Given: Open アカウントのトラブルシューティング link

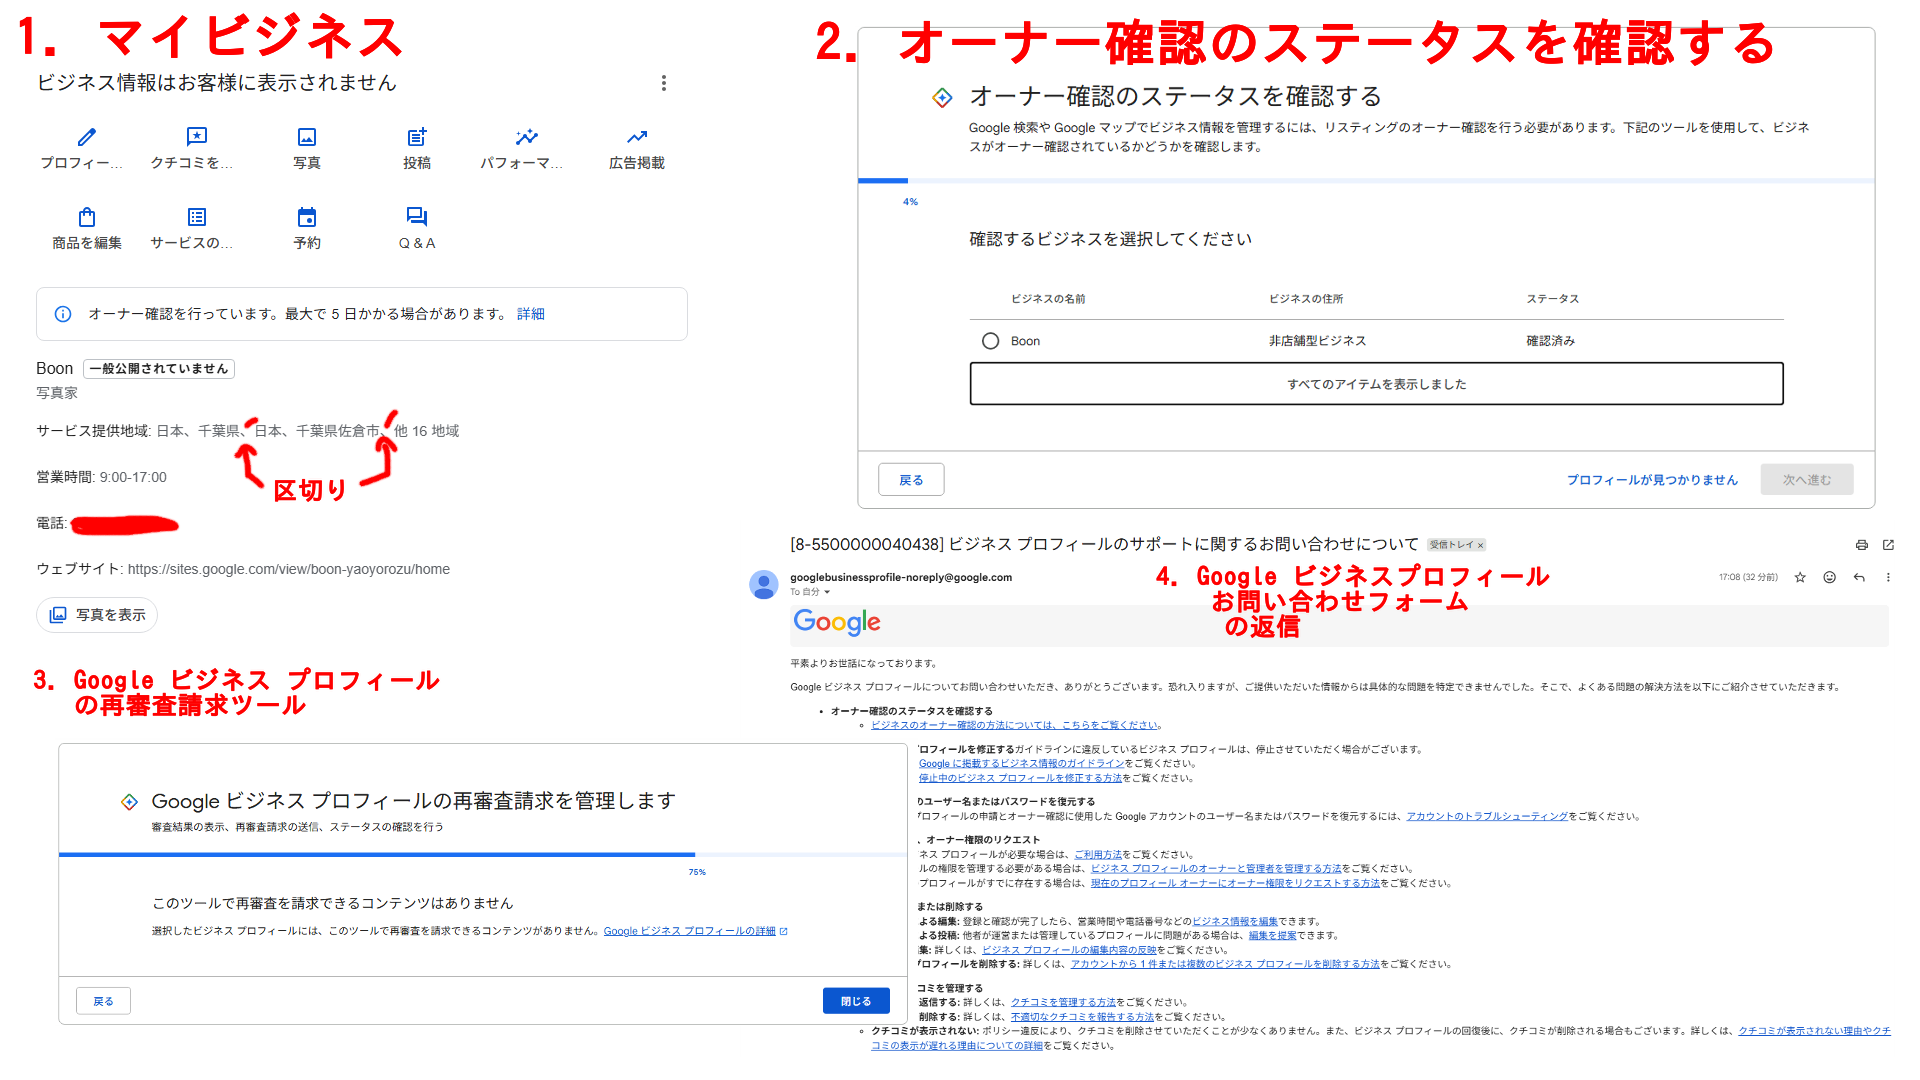Looking at the screenshot, I should [1487, 816].
